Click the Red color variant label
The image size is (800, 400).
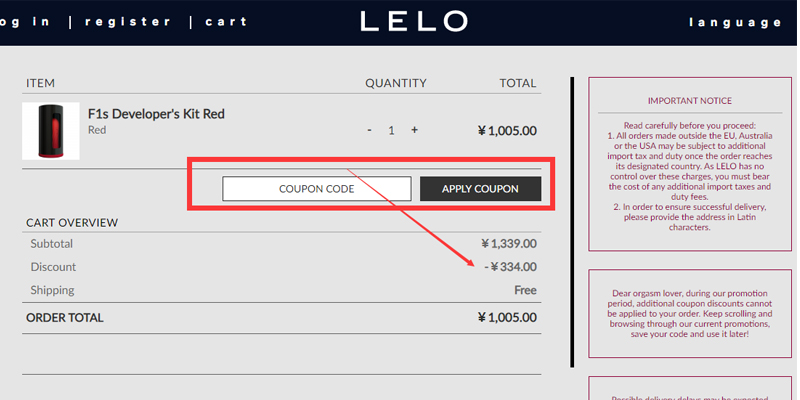(97, 130)
